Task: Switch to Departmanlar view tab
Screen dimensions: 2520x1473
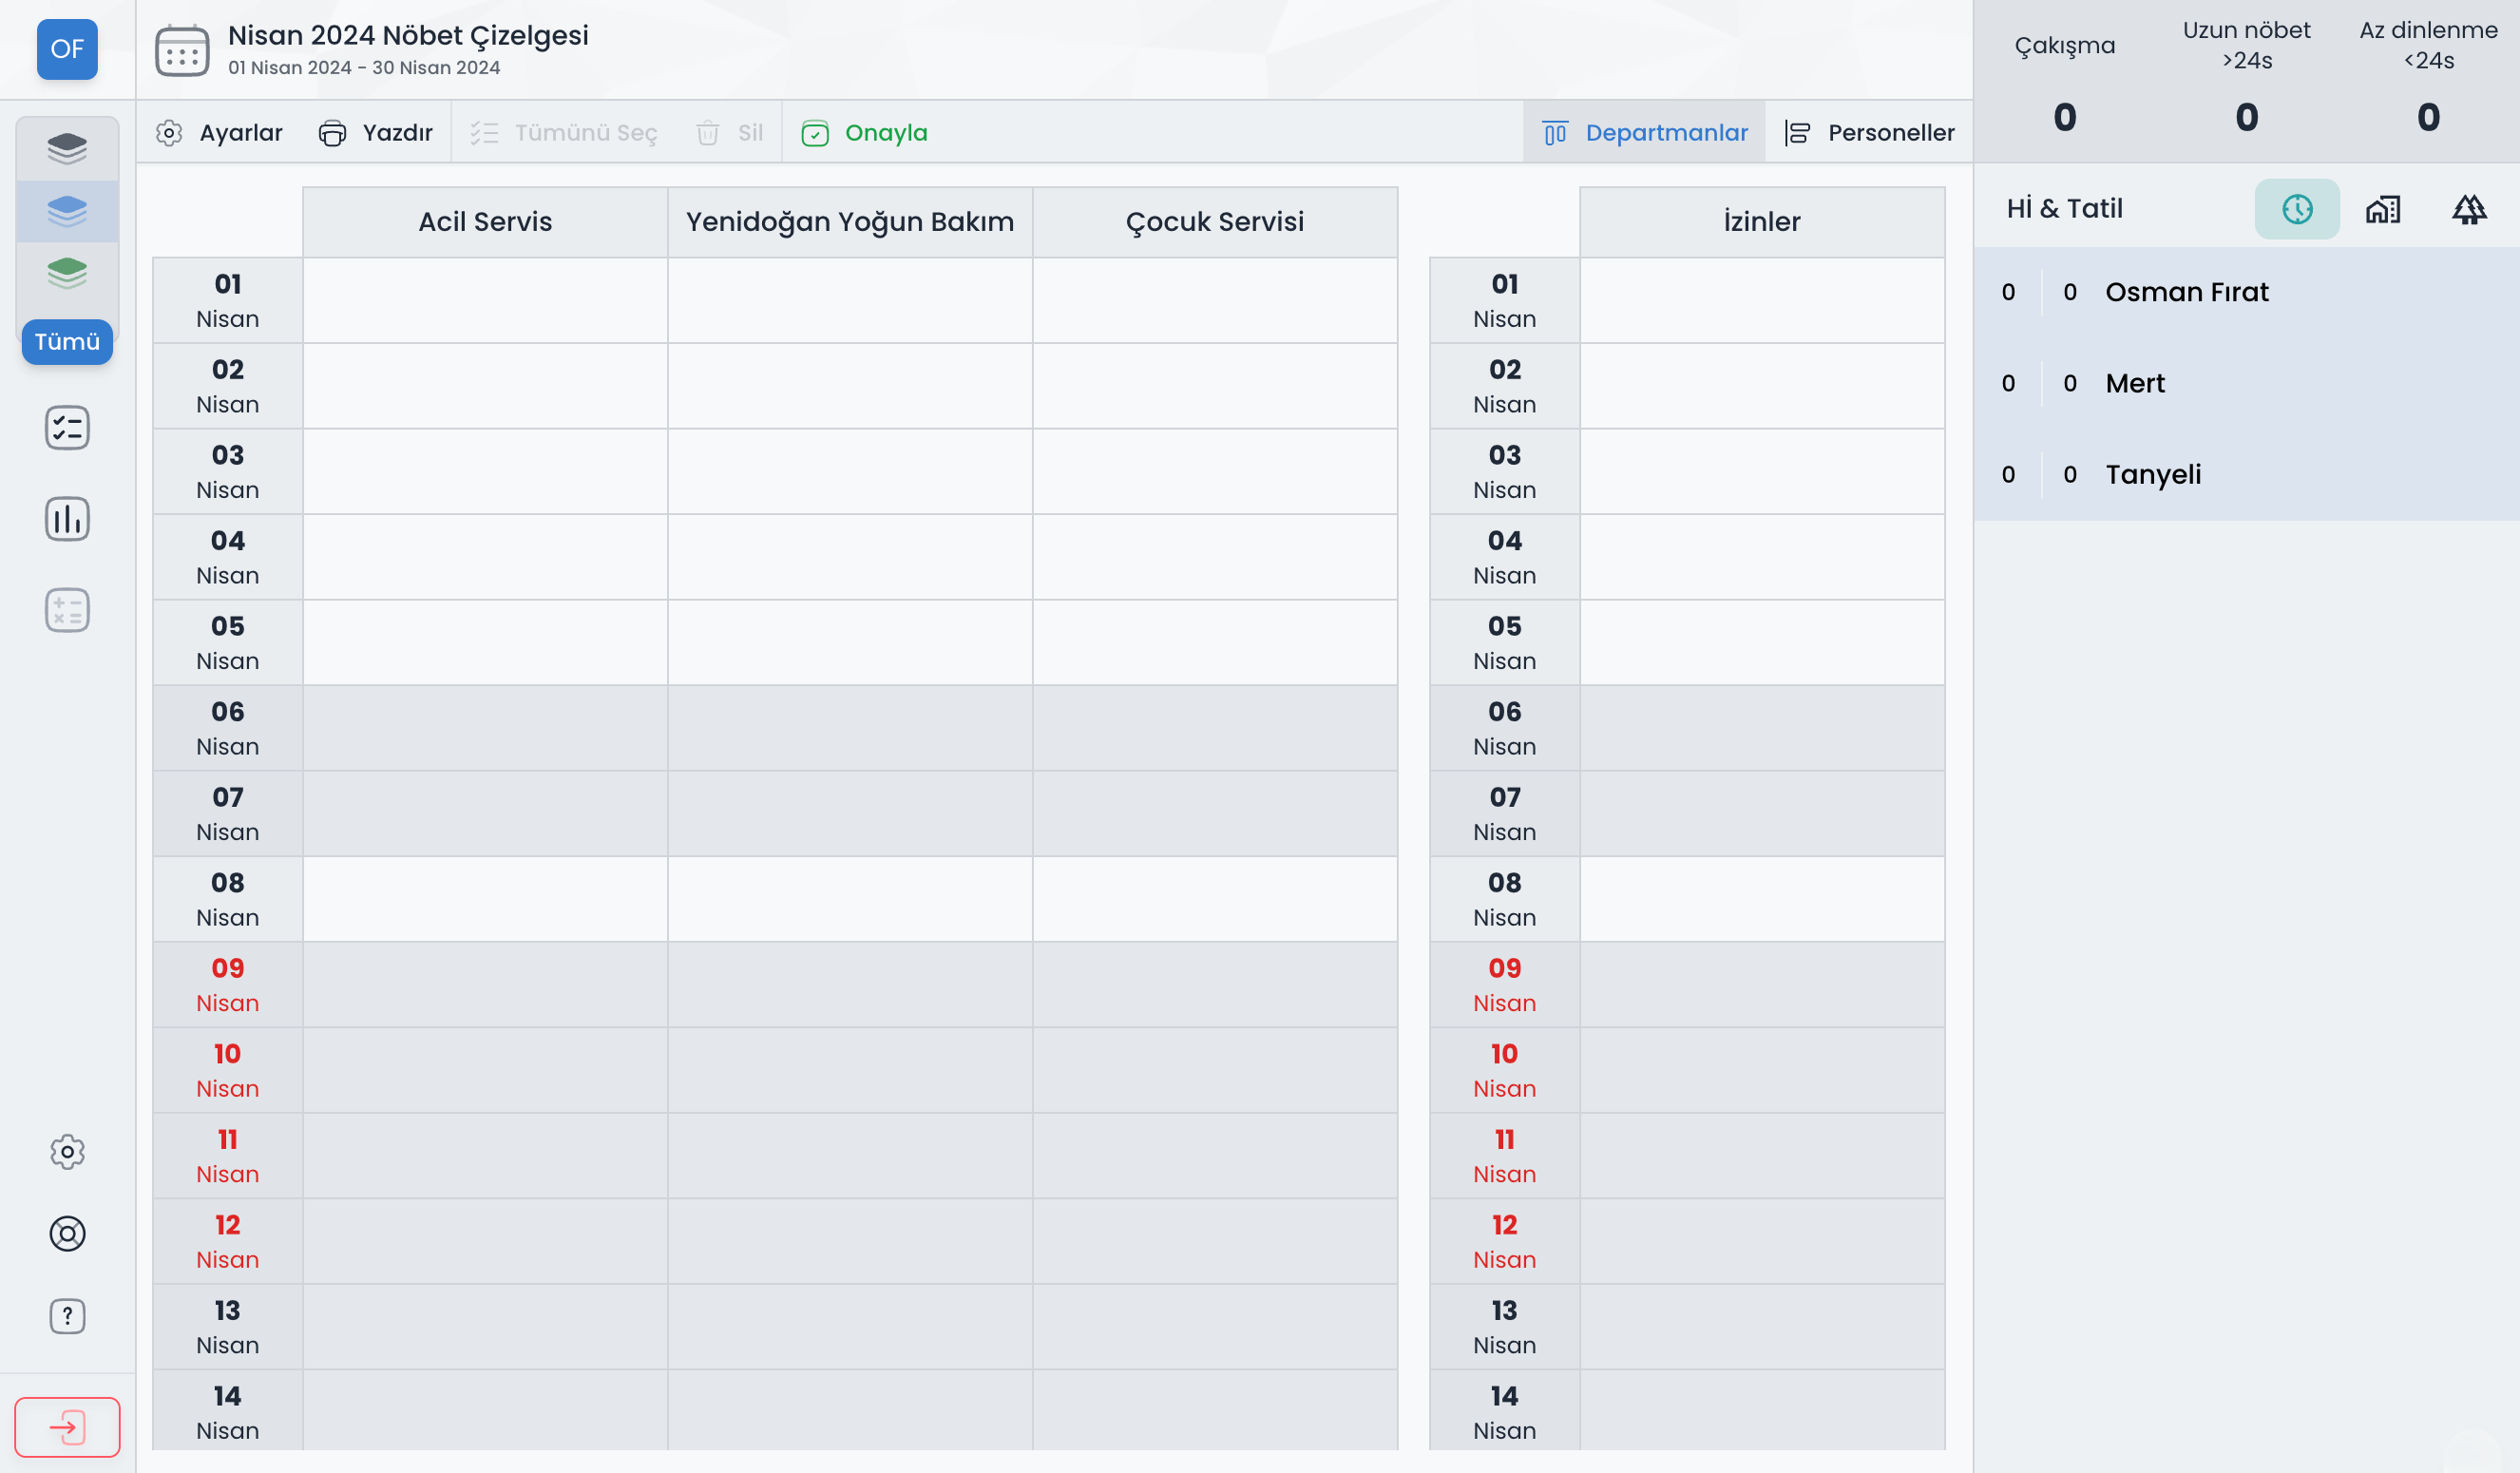Action: pyautogui.click(x=1645, y=133)
